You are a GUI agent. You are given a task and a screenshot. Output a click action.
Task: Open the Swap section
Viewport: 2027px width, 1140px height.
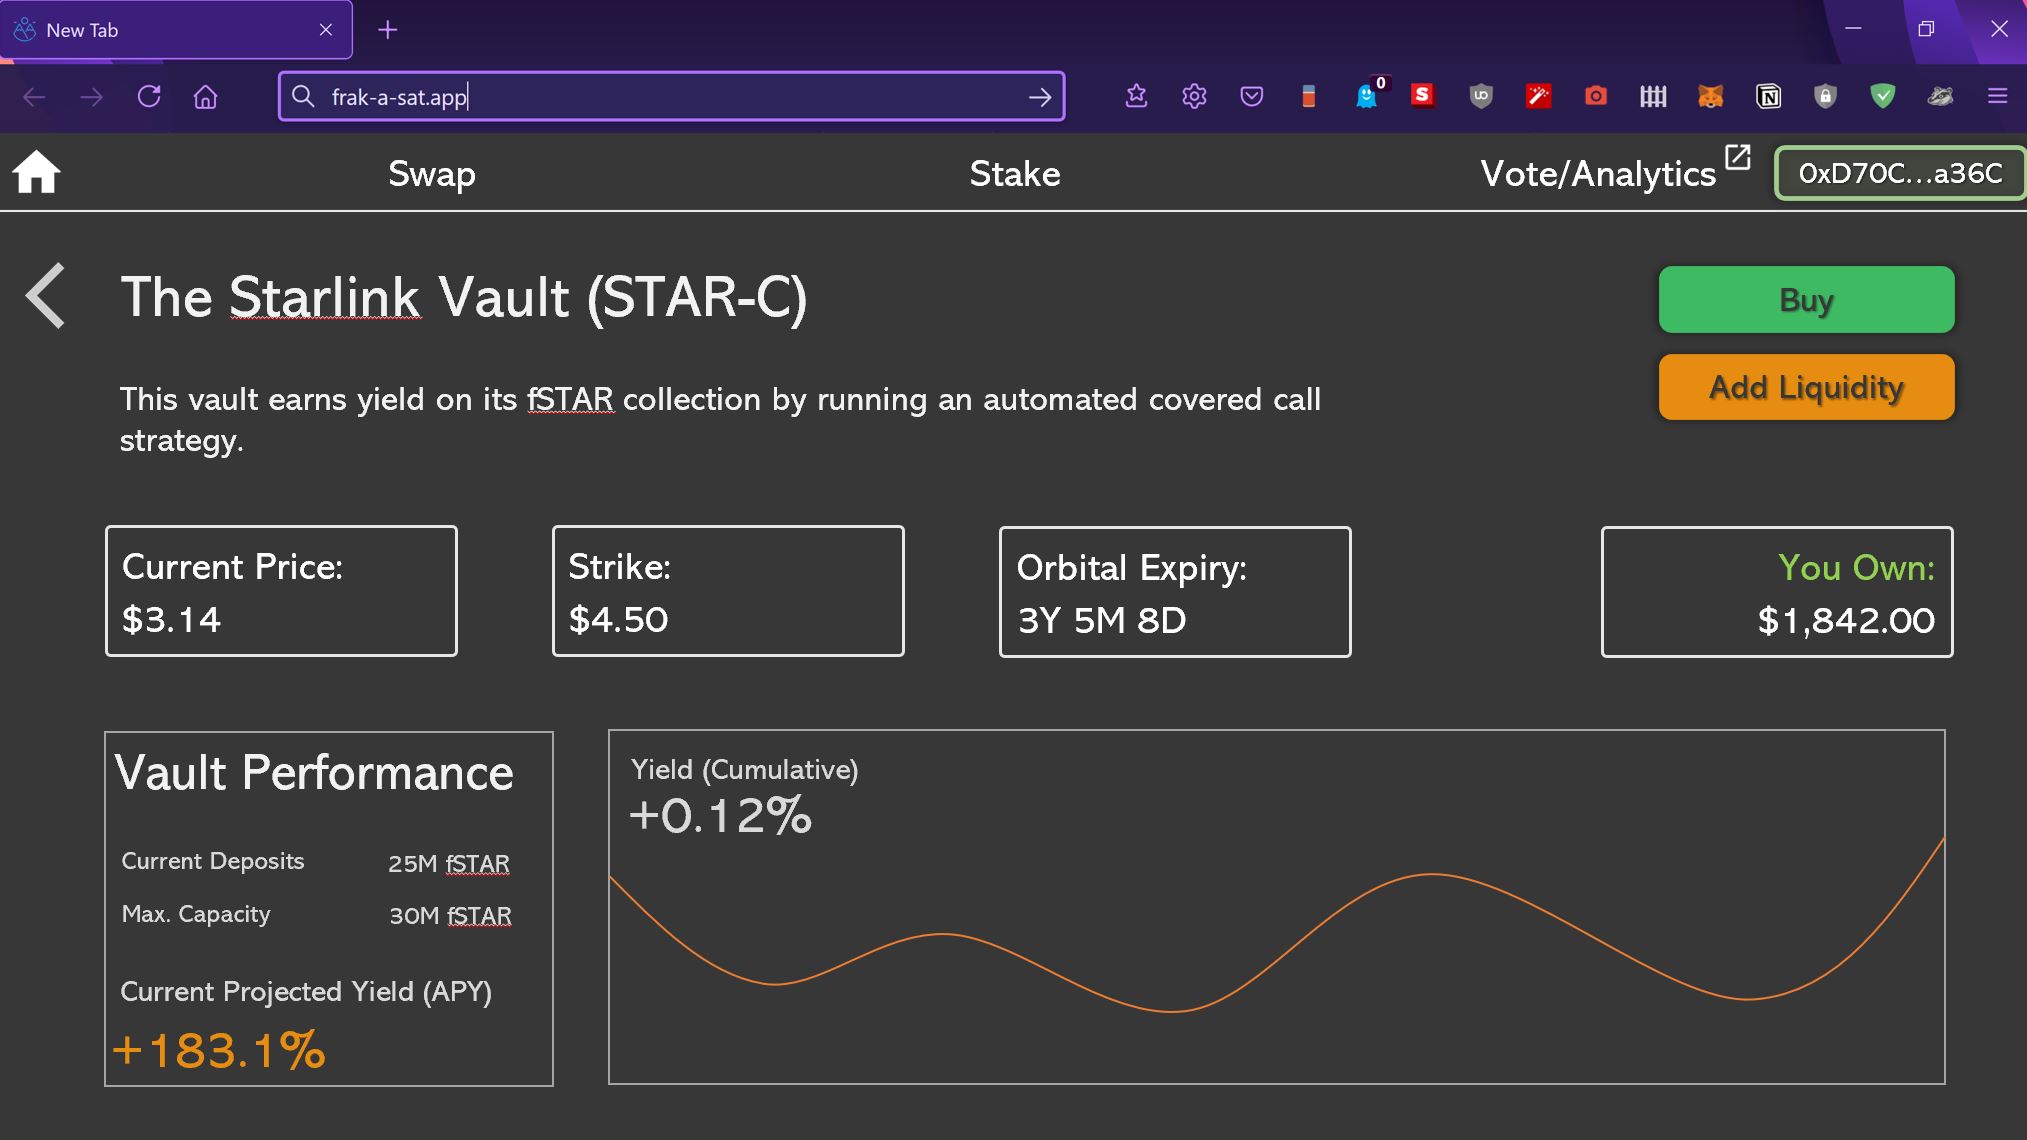pos(432,174)
